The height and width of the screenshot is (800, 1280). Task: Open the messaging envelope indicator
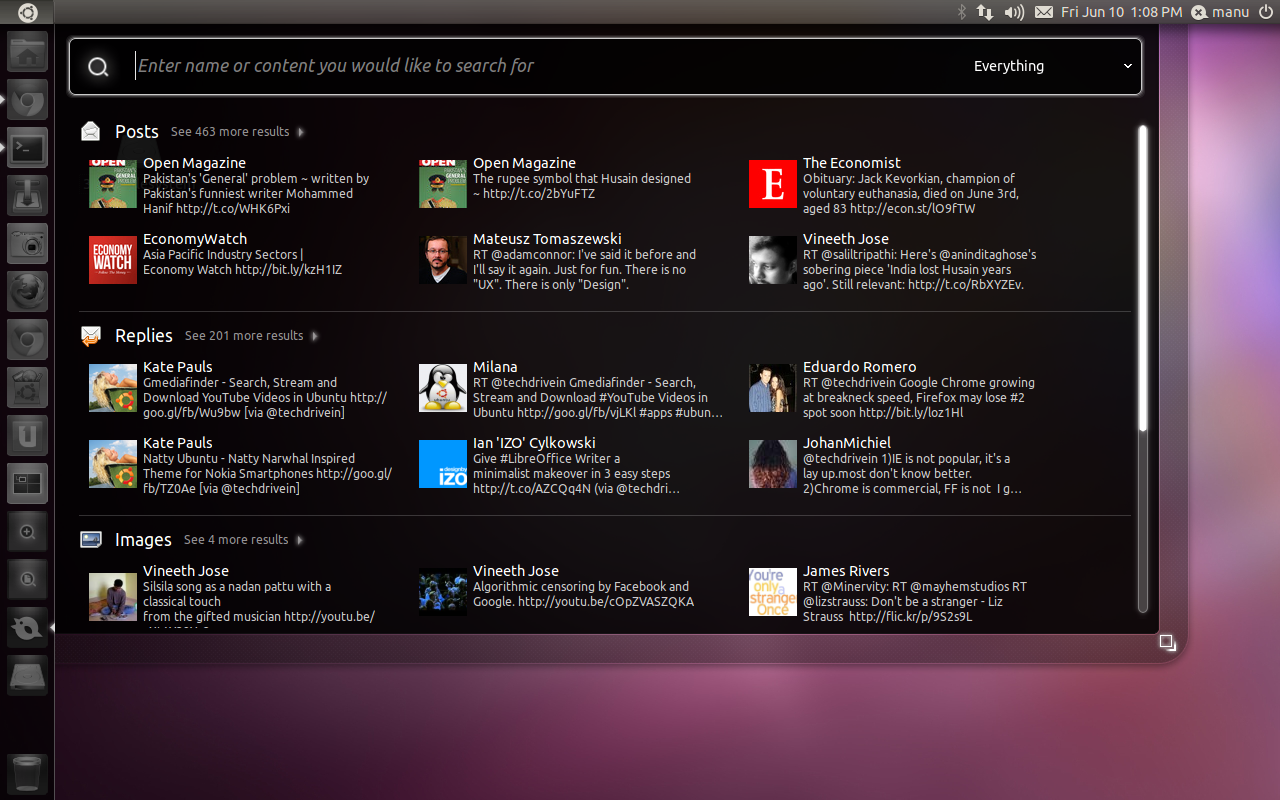pyautogui.click(x=1044, y=12)
